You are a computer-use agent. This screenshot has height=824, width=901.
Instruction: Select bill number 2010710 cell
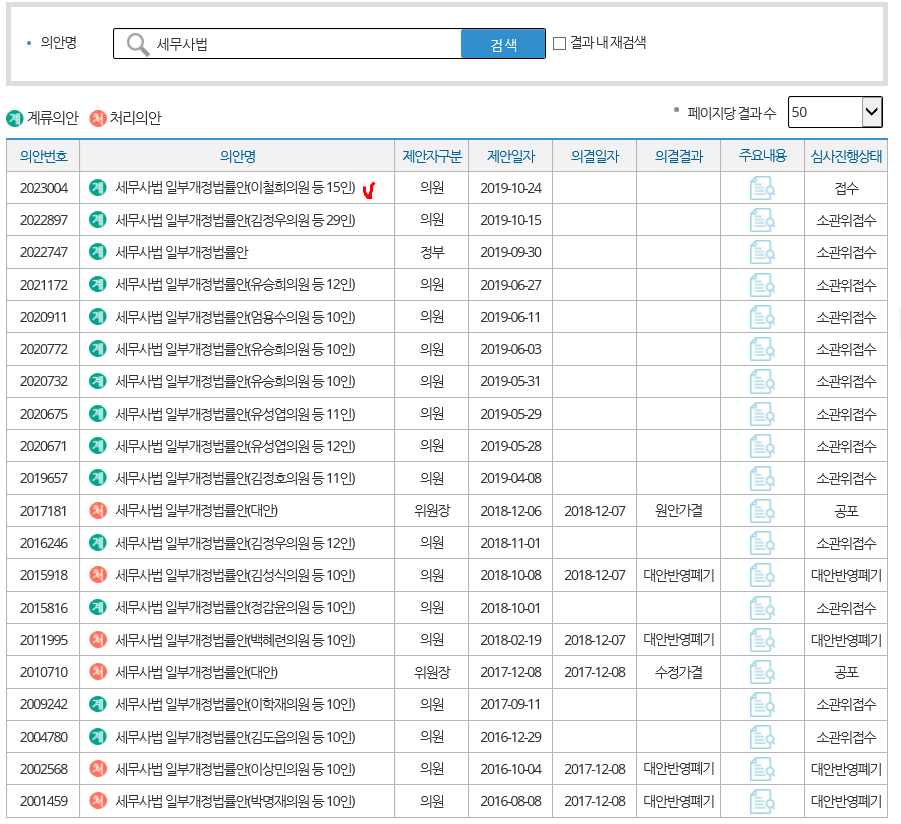[44, 672]
